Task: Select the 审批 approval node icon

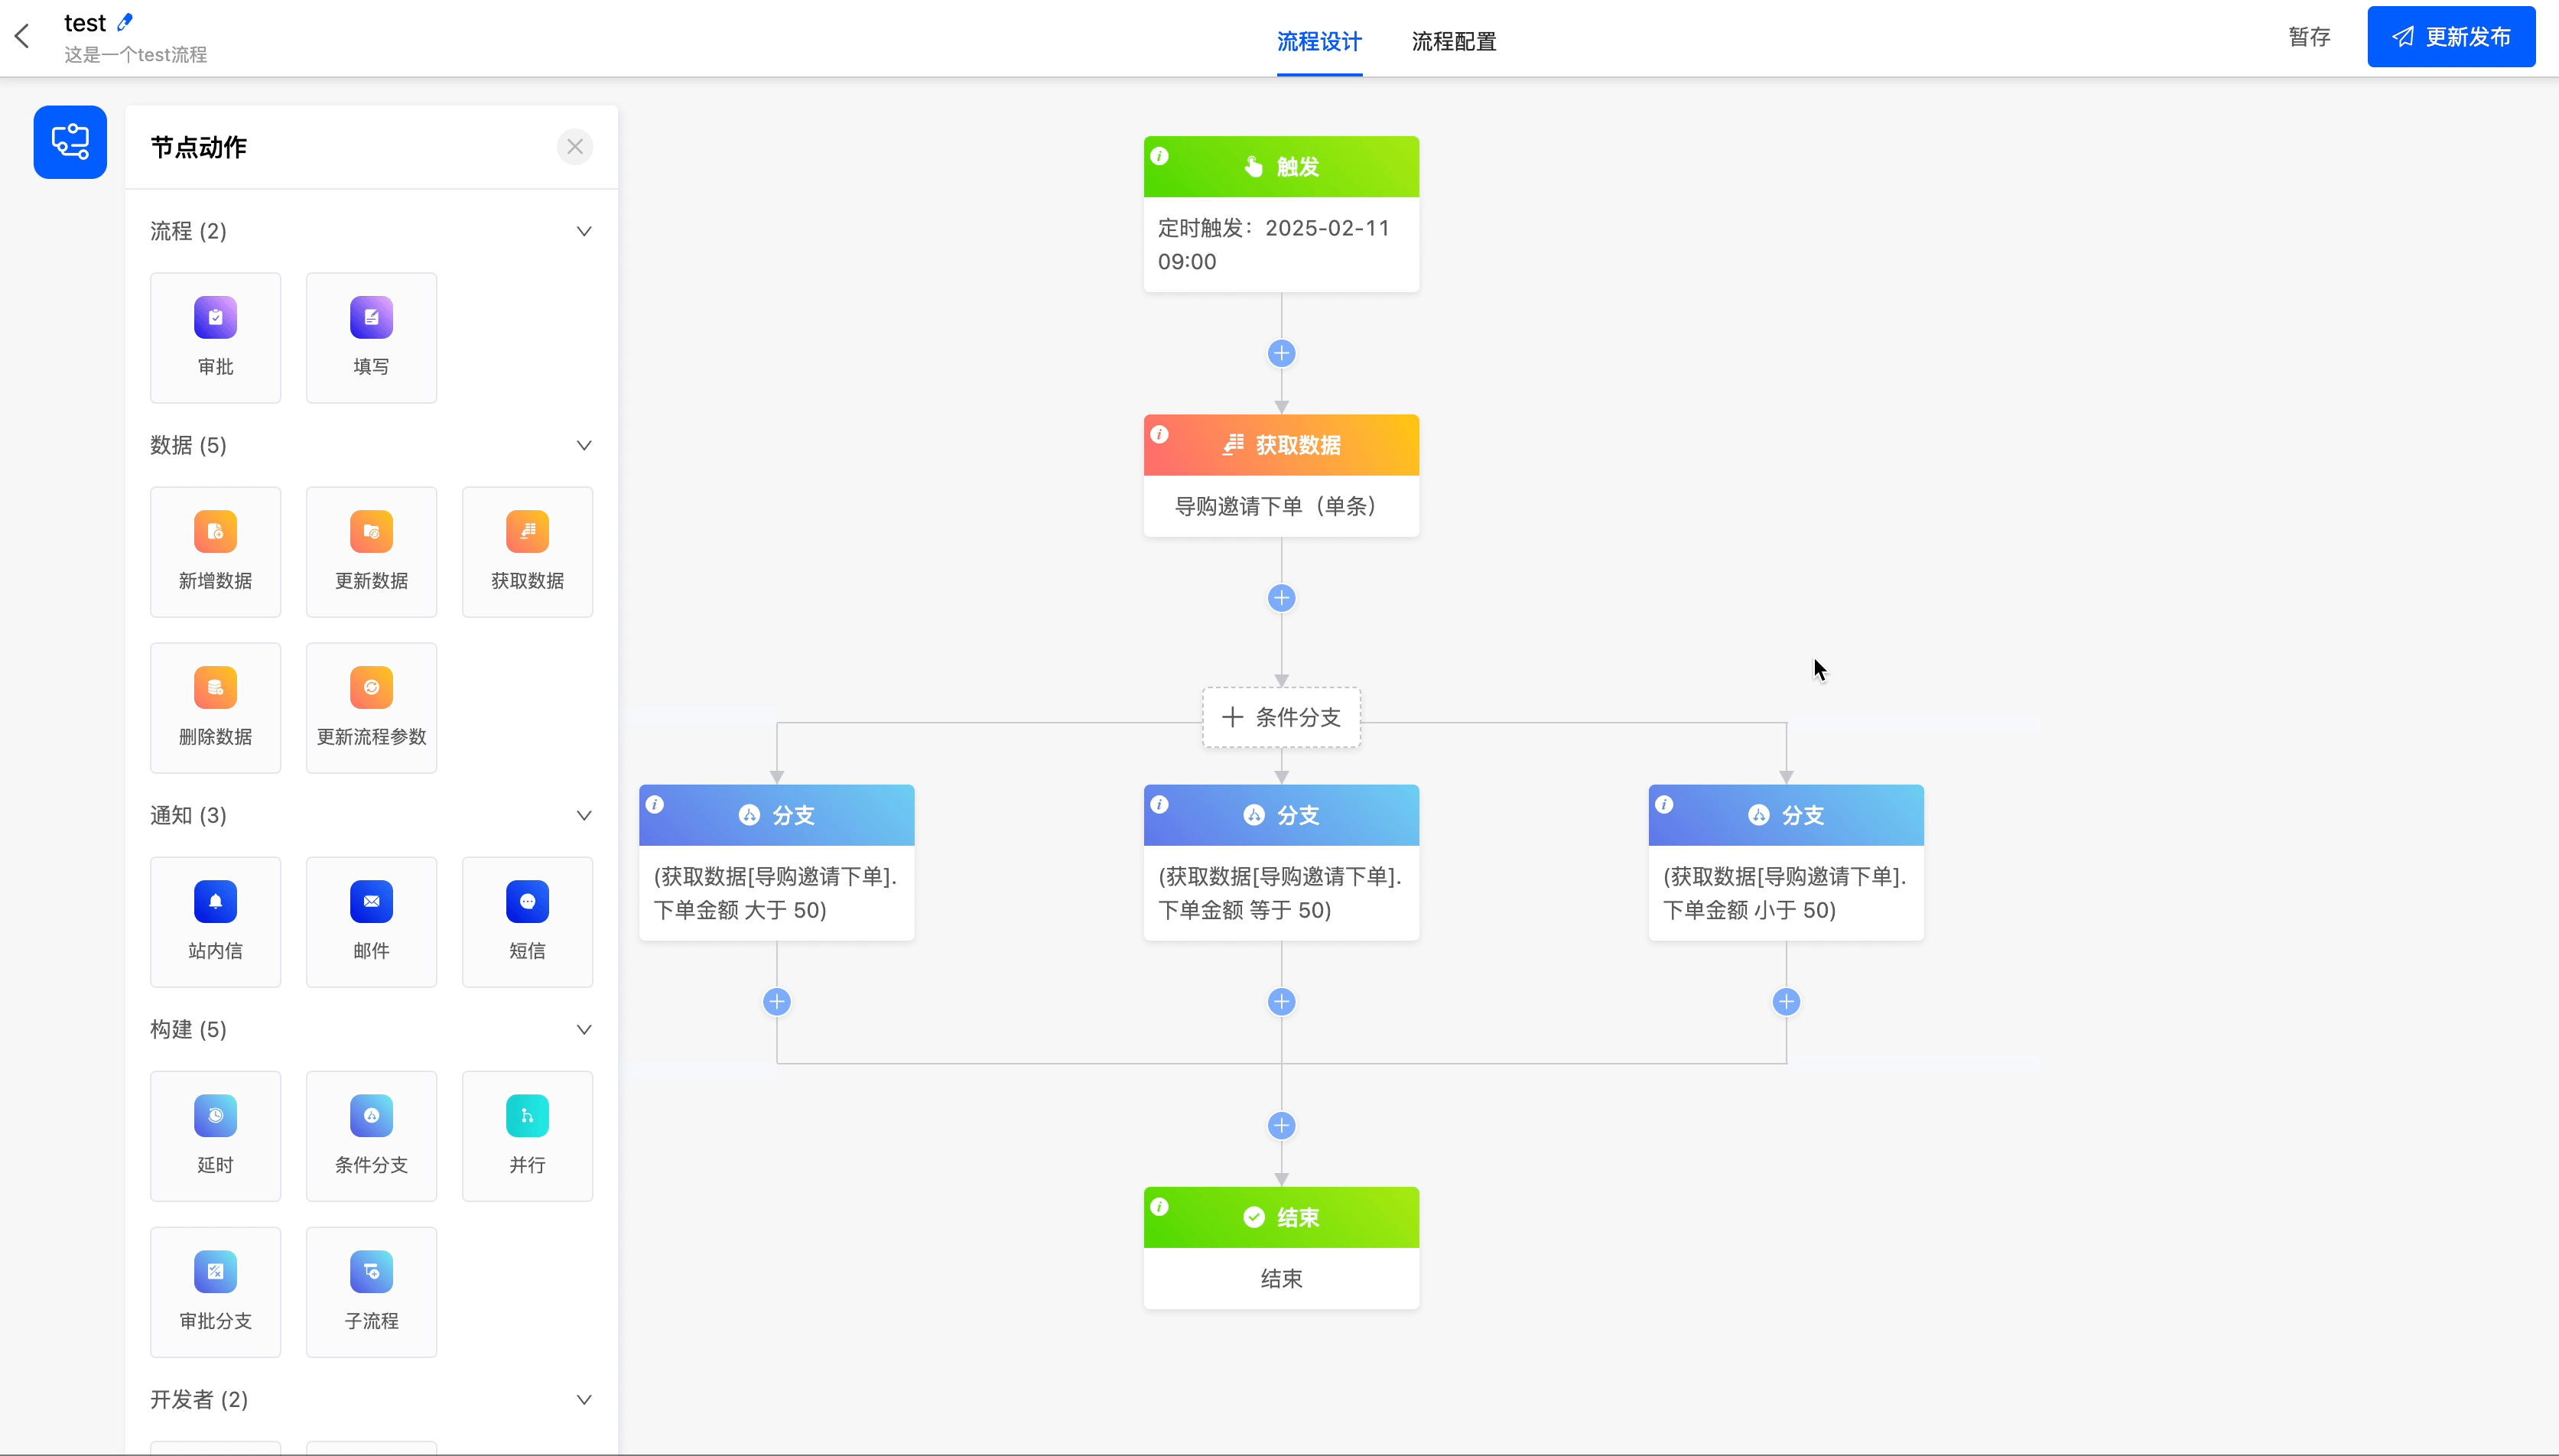Action: click(x=215, y=318)
